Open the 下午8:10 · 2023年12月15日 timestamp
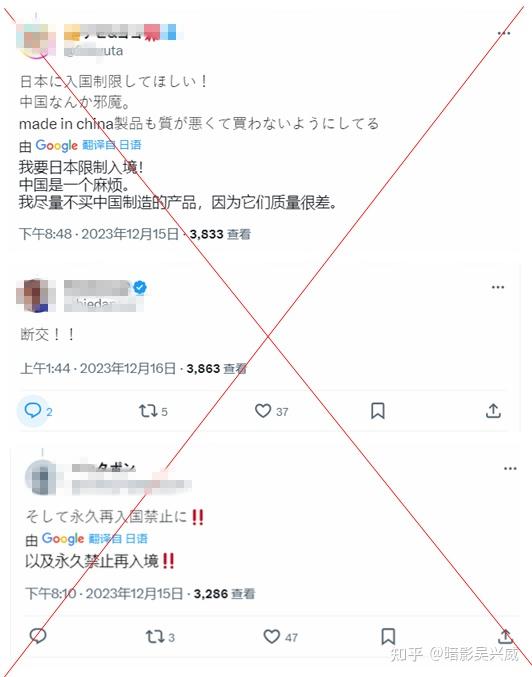Screen dimensions: 532x677 click(104, 594)
